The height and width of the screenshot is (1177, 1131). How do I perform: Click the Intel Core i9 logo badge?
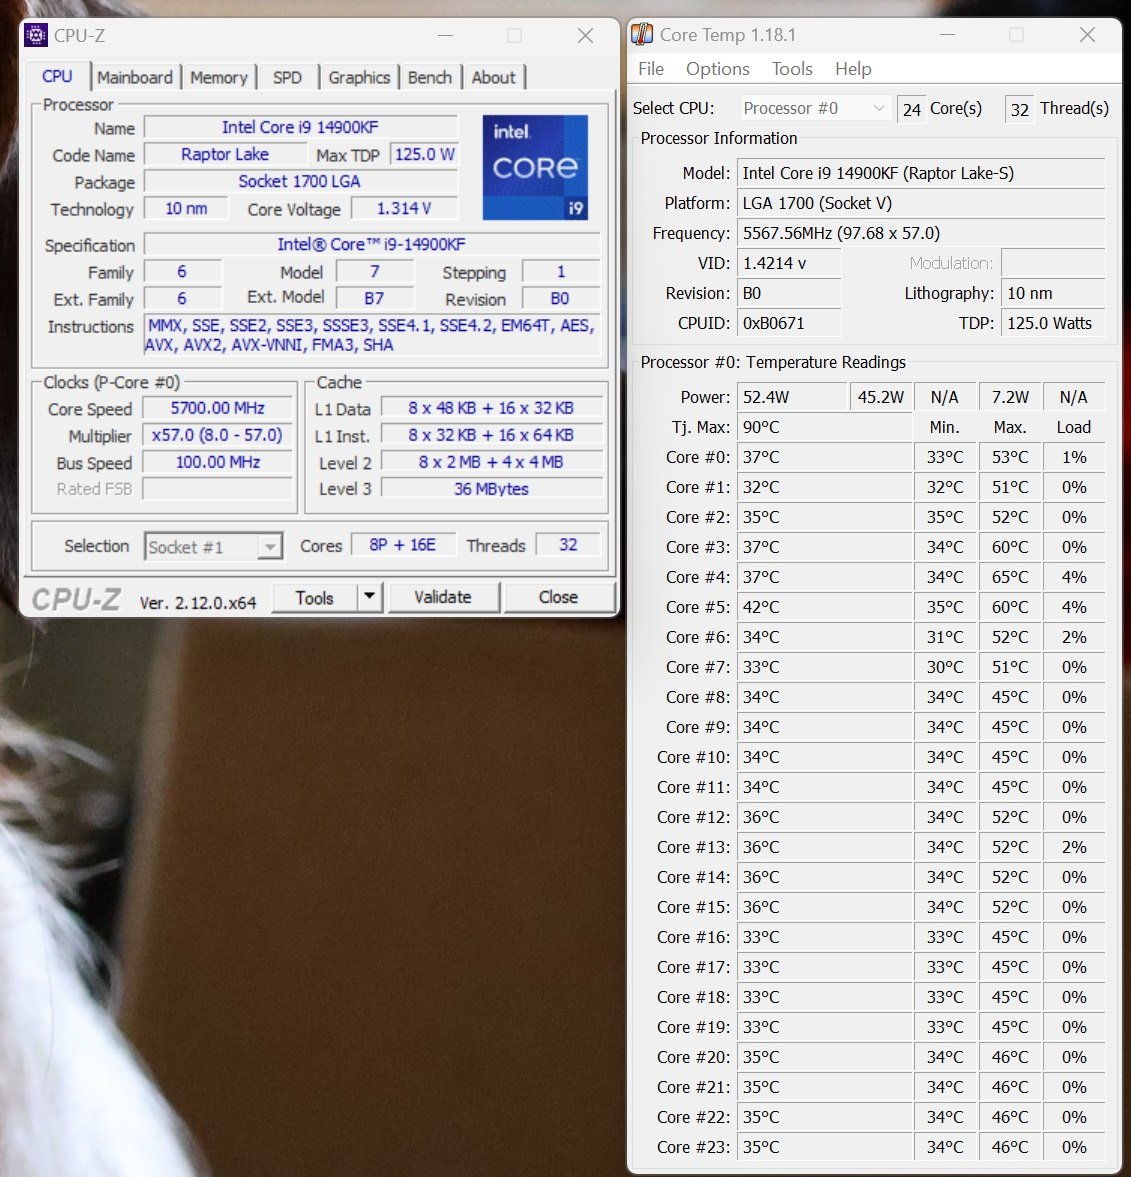click(x=535, y=167)
